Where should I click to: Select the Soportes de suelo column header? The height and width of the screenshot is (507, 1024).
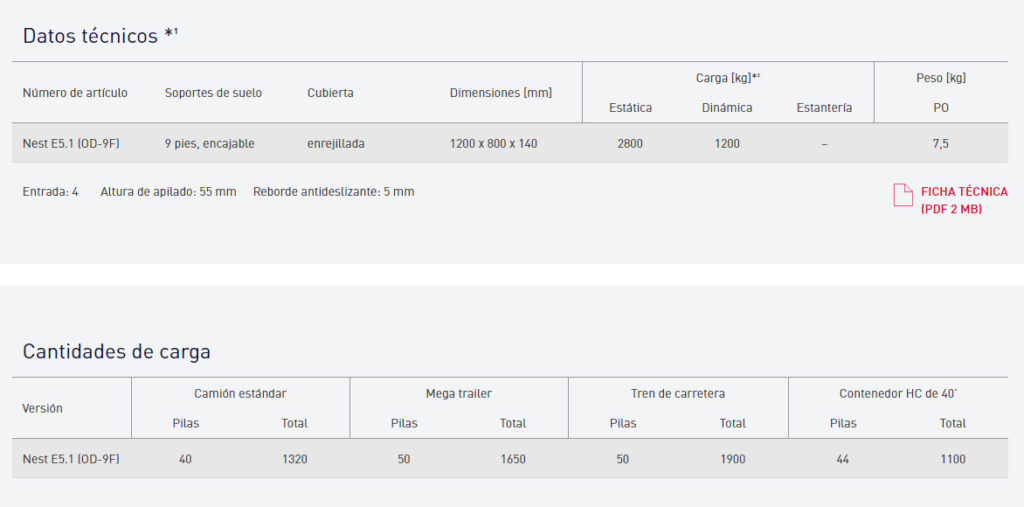click(213, 93)
